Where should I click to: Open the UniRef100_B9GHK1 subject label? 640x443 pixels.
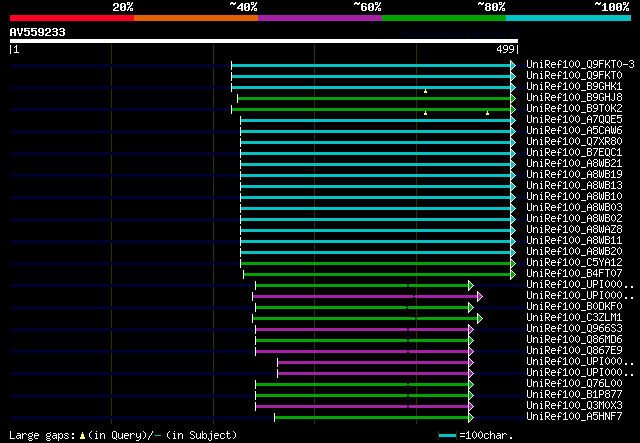pyautogui.click(x=574, y=87)
